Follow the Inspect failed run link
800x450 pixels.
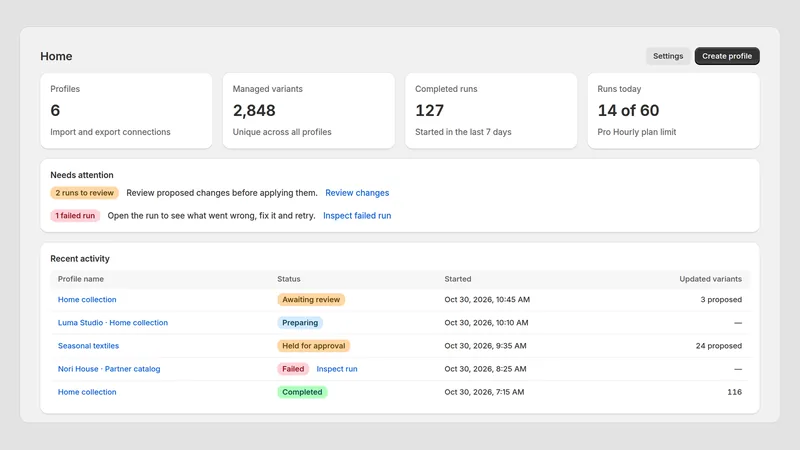coord(357,216)
